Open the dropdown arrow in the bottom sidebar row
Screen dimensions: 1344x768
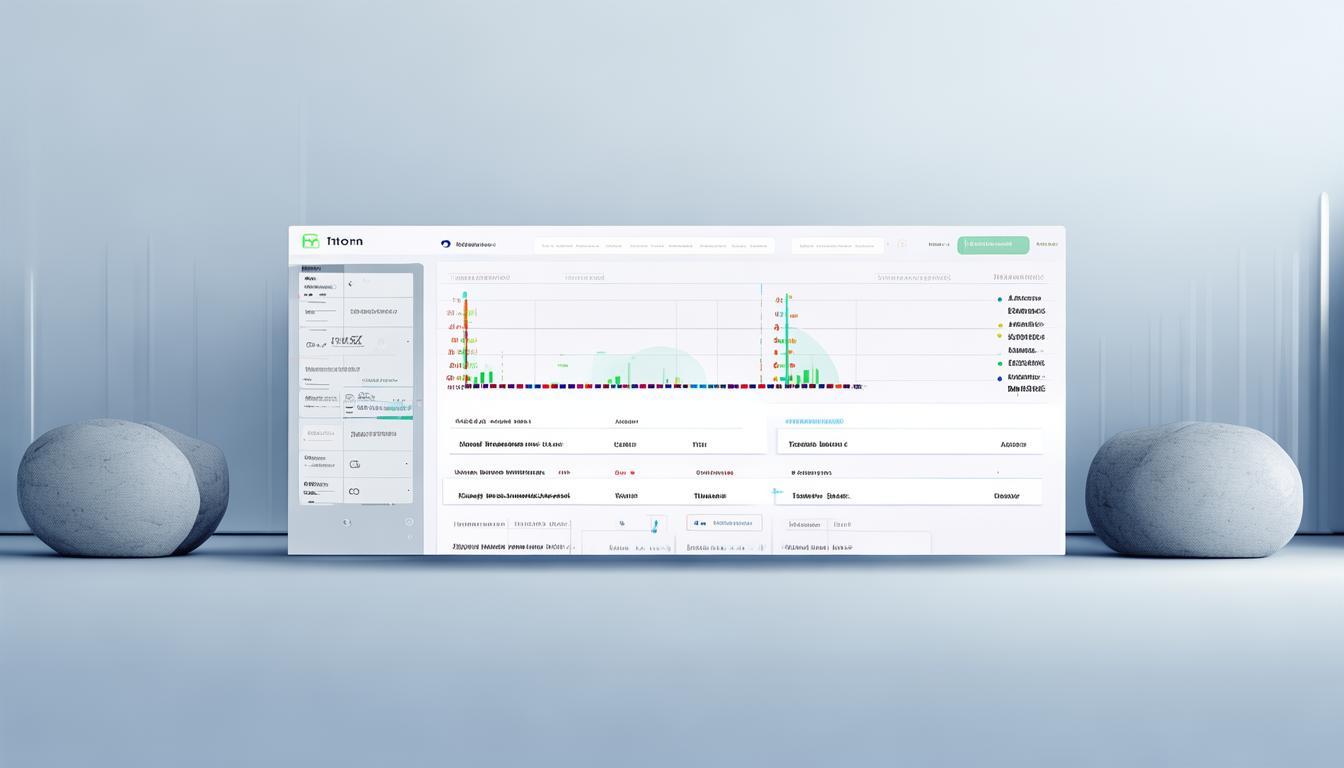(x=408, y=492)
